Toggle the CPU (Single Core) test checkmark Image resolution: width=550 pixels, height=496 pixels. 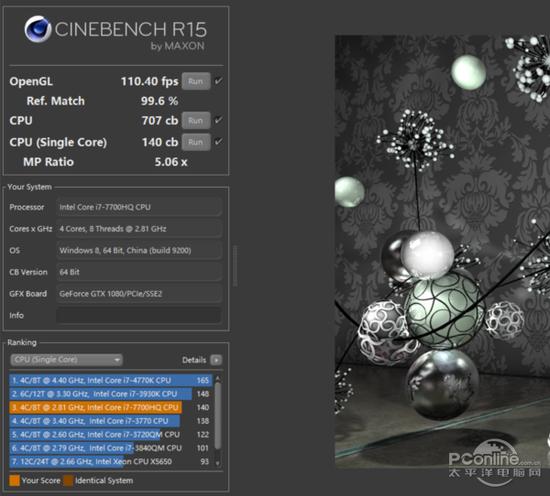pos(219,142)
